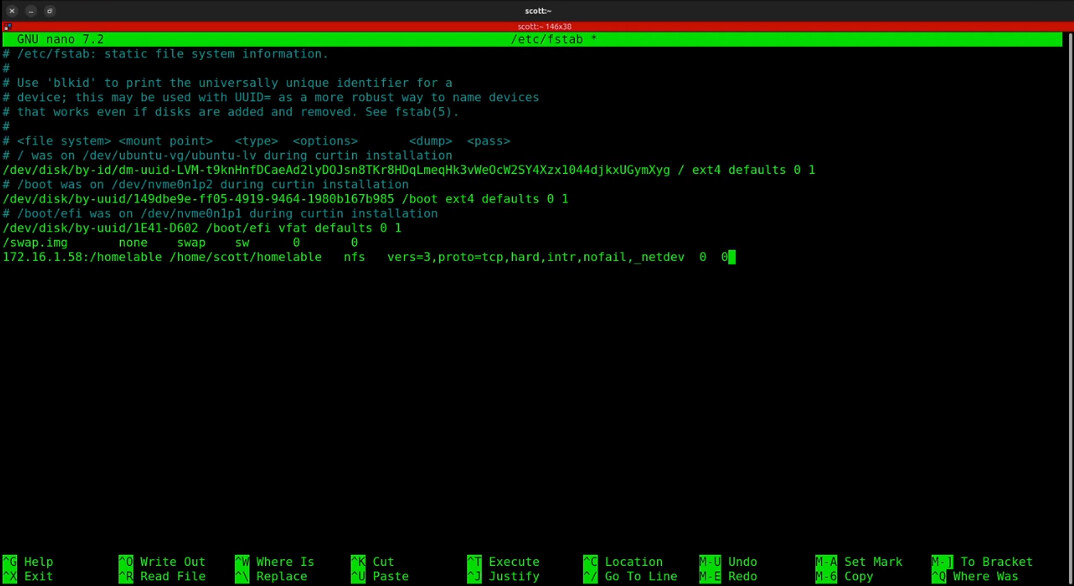Select Read File in the nano shortcut bar
Viewport: 1074px width, 586px height.
[x=173, y=577]
